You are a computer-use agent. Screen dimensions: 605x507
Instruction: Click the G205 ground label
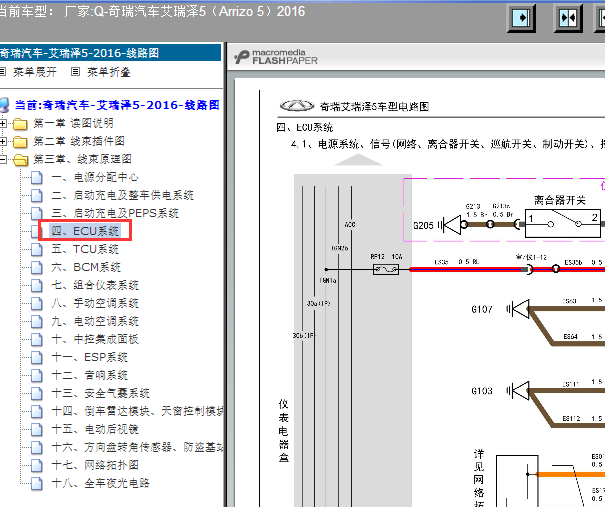coord(423,225)
